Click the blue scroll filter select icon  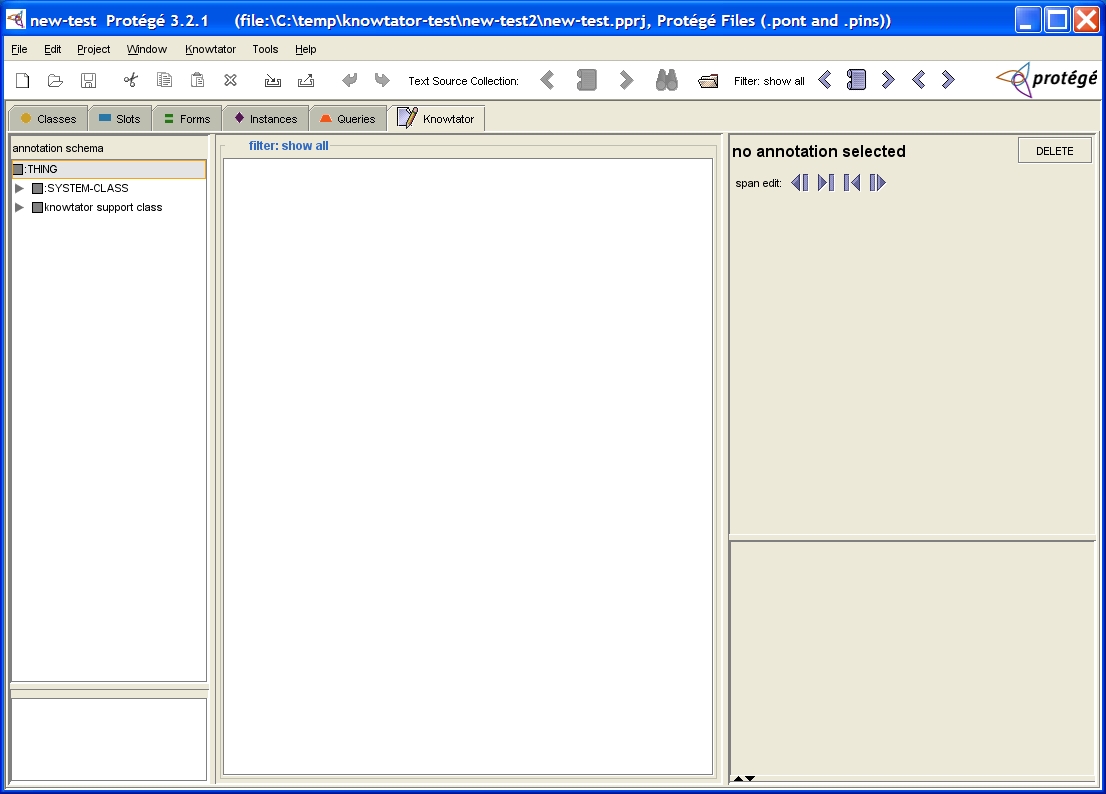(x=856, y=80)
